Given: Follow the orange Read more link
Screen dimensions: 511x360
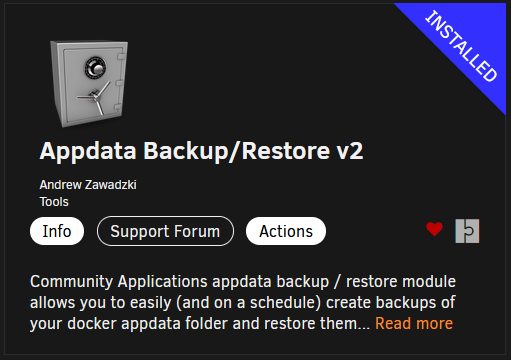Looking at the screenshot, I should pyautogui.click(x=414, y=323).
